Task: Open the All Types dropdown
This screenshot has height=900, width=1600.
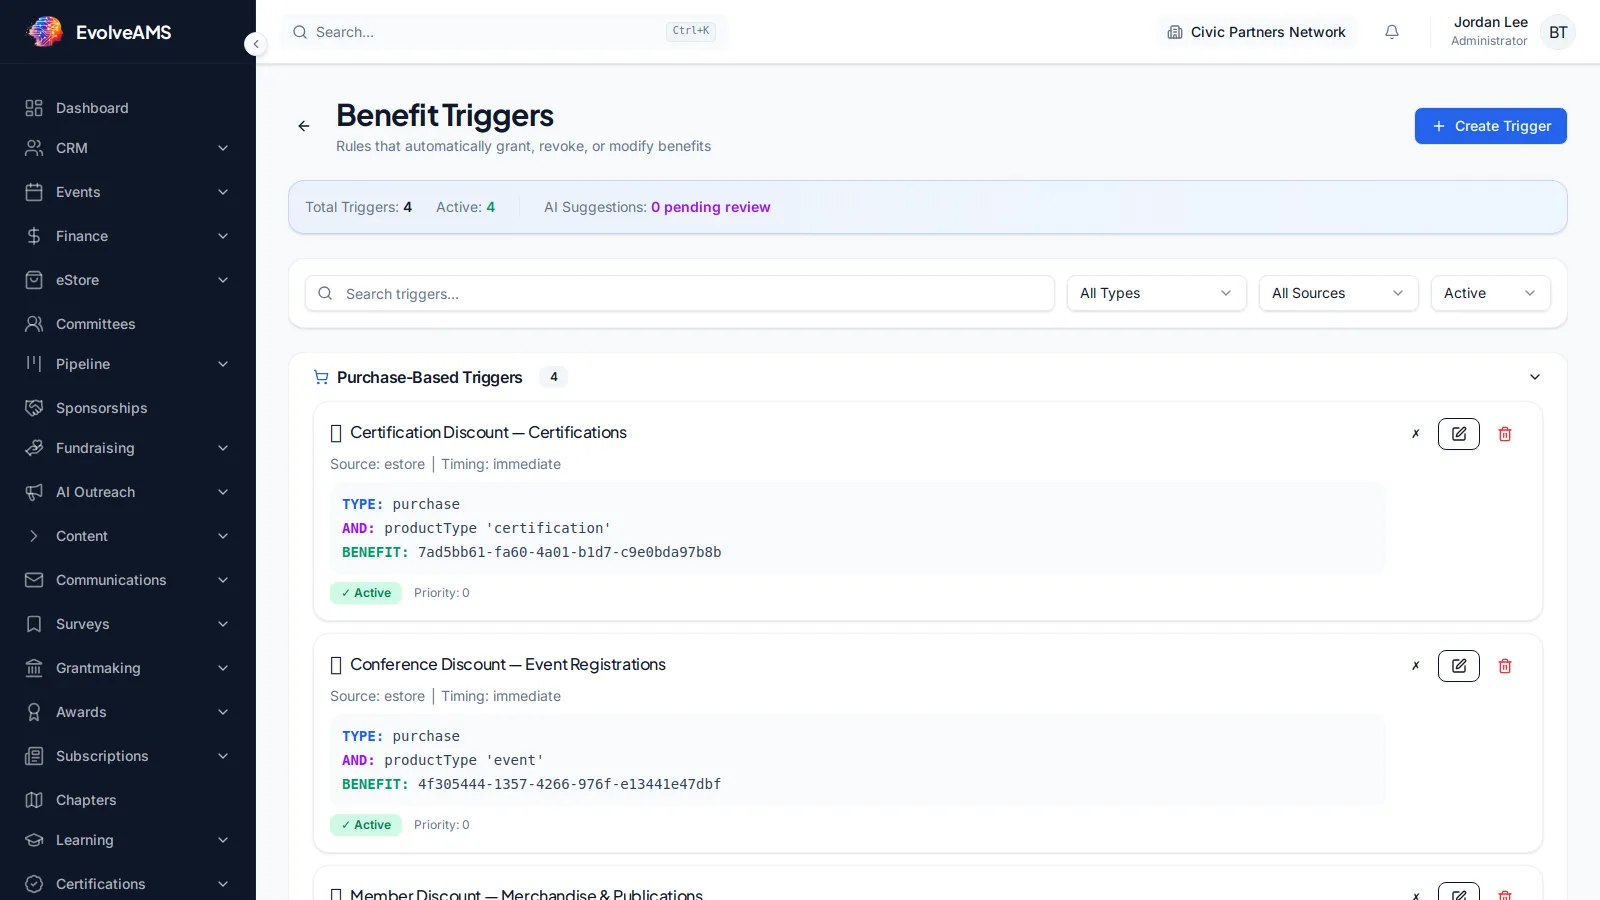Action: [x=1157, y=293]
